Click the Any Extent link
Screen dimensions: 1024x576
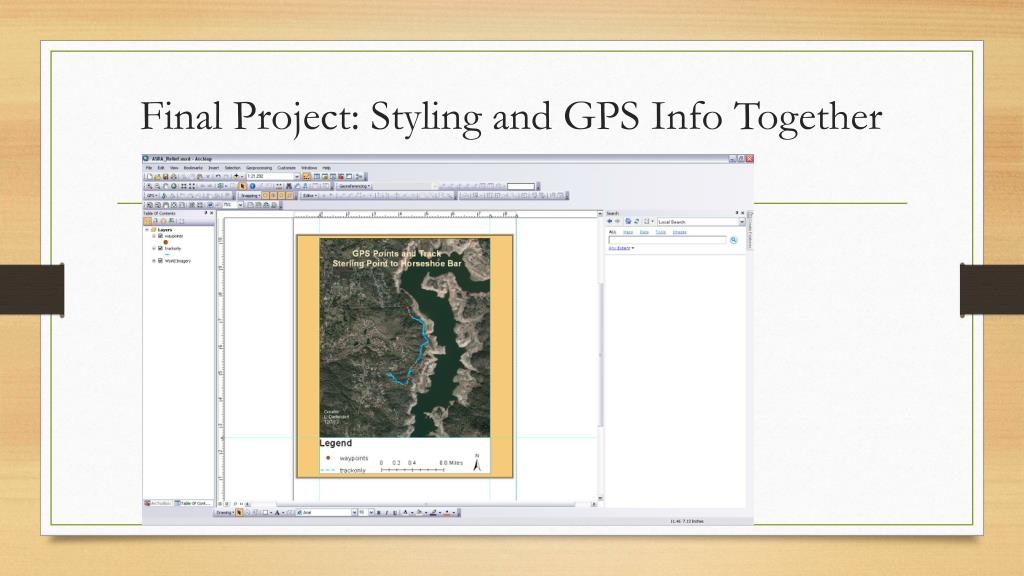point(620,248)
